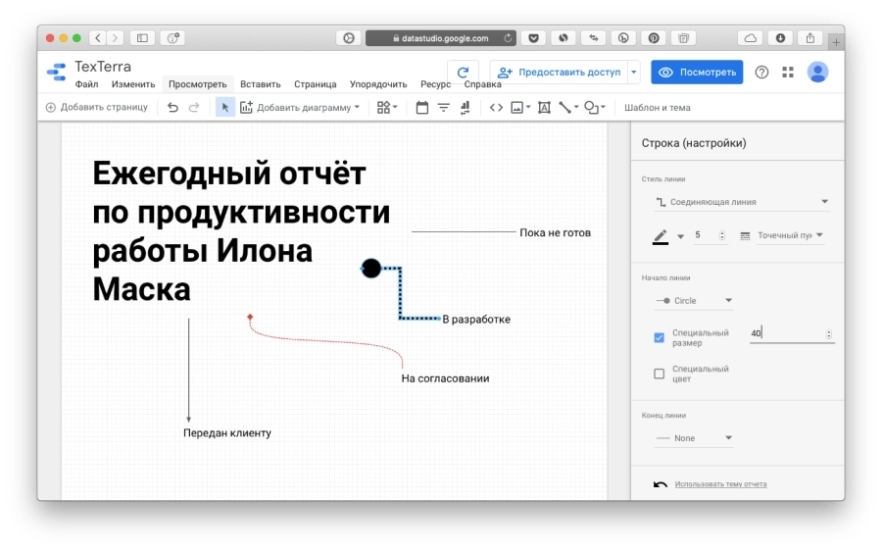Select the 'На согласовании' text label
The image size is (882, 550).
click(445, 378)
